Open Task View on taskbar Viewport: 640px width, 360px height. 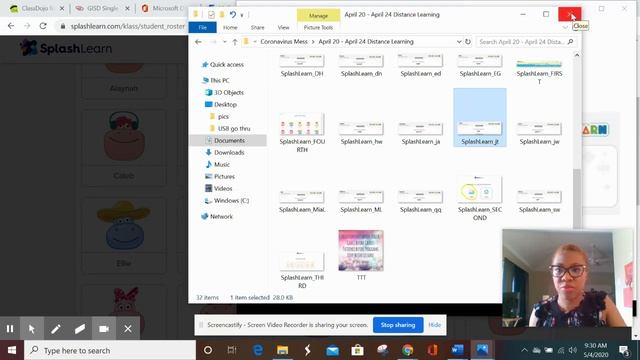pos(232,350)
